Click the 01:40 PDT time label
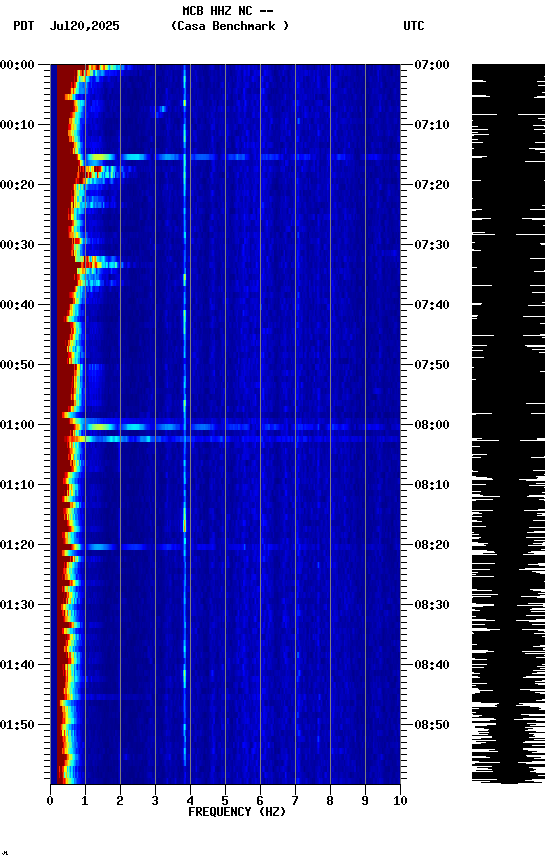 point(17,665)
